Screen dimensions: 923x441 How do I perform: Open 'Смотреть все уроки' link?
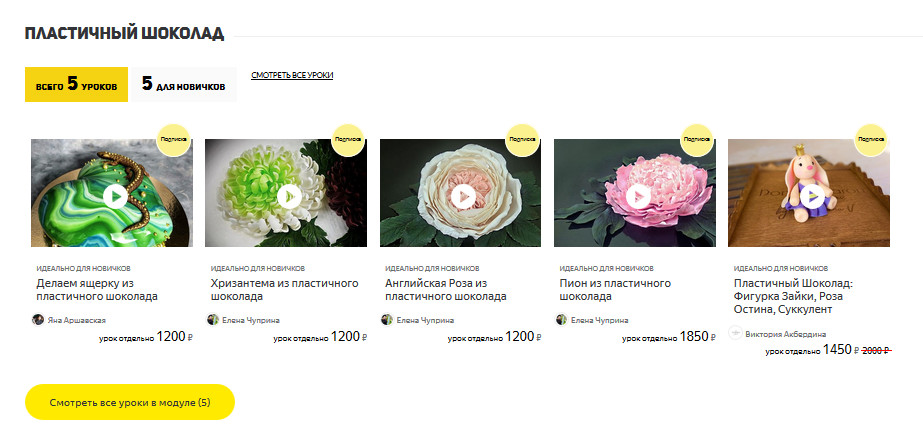tap(292, 75)
